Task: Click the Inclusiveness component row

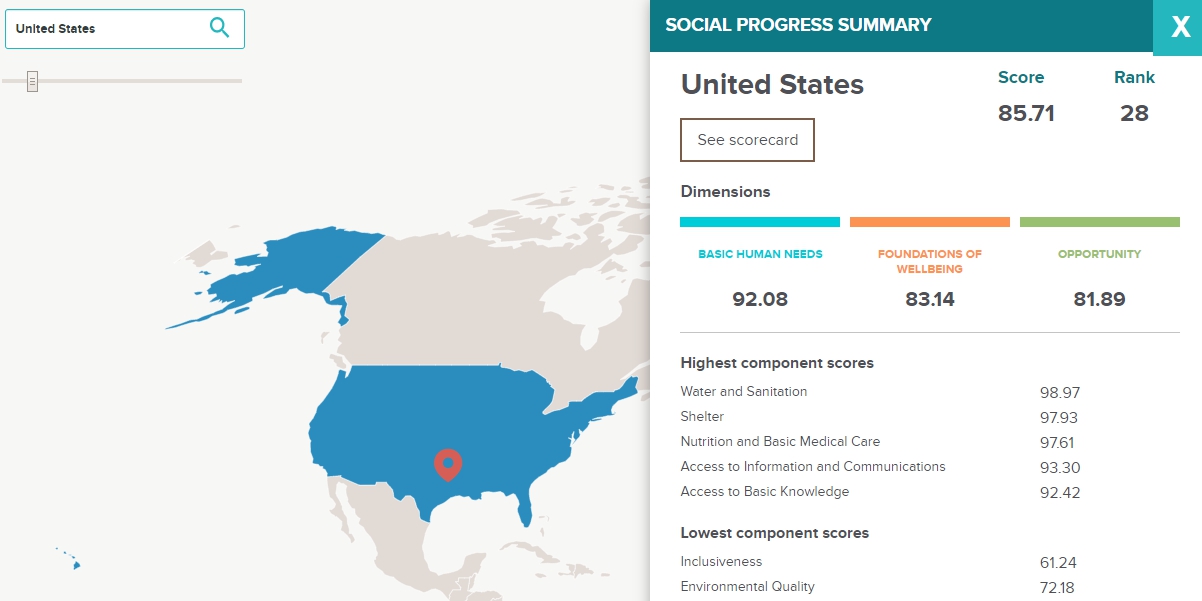Action: click(x=880, y=562)
